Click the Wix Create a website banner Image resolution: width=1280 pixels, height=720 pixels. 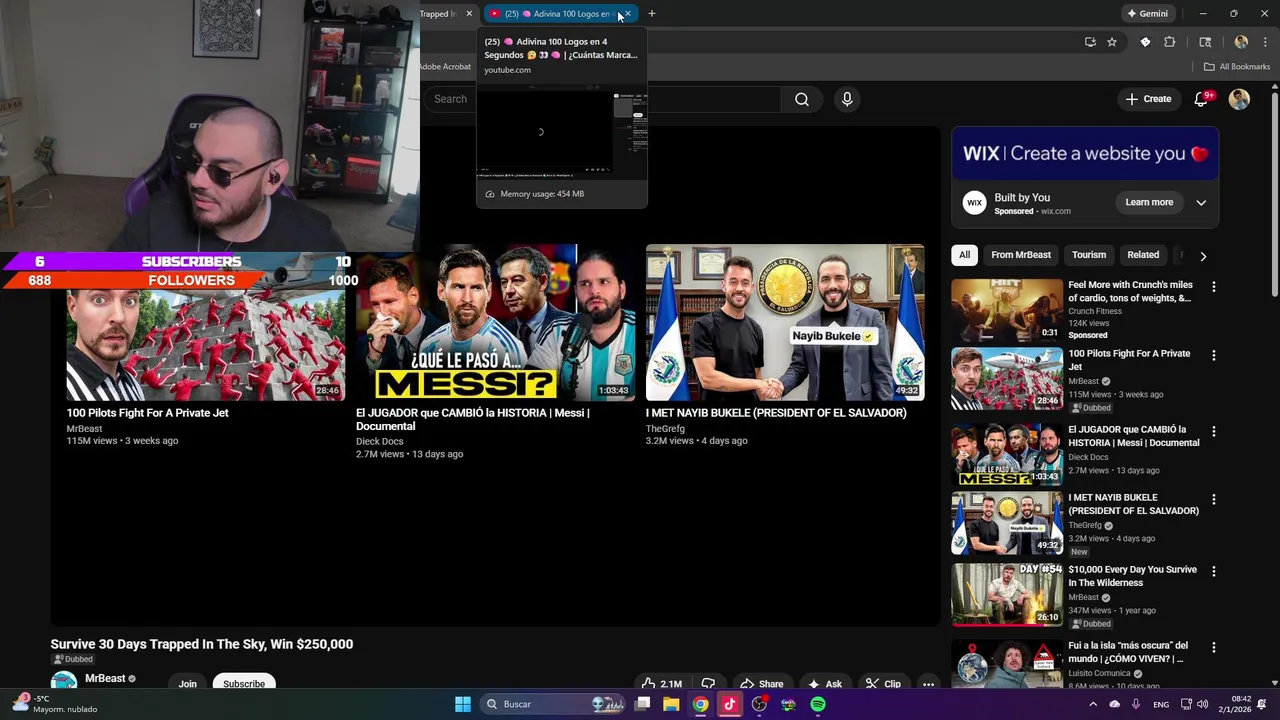click(x=1085, y=154)
